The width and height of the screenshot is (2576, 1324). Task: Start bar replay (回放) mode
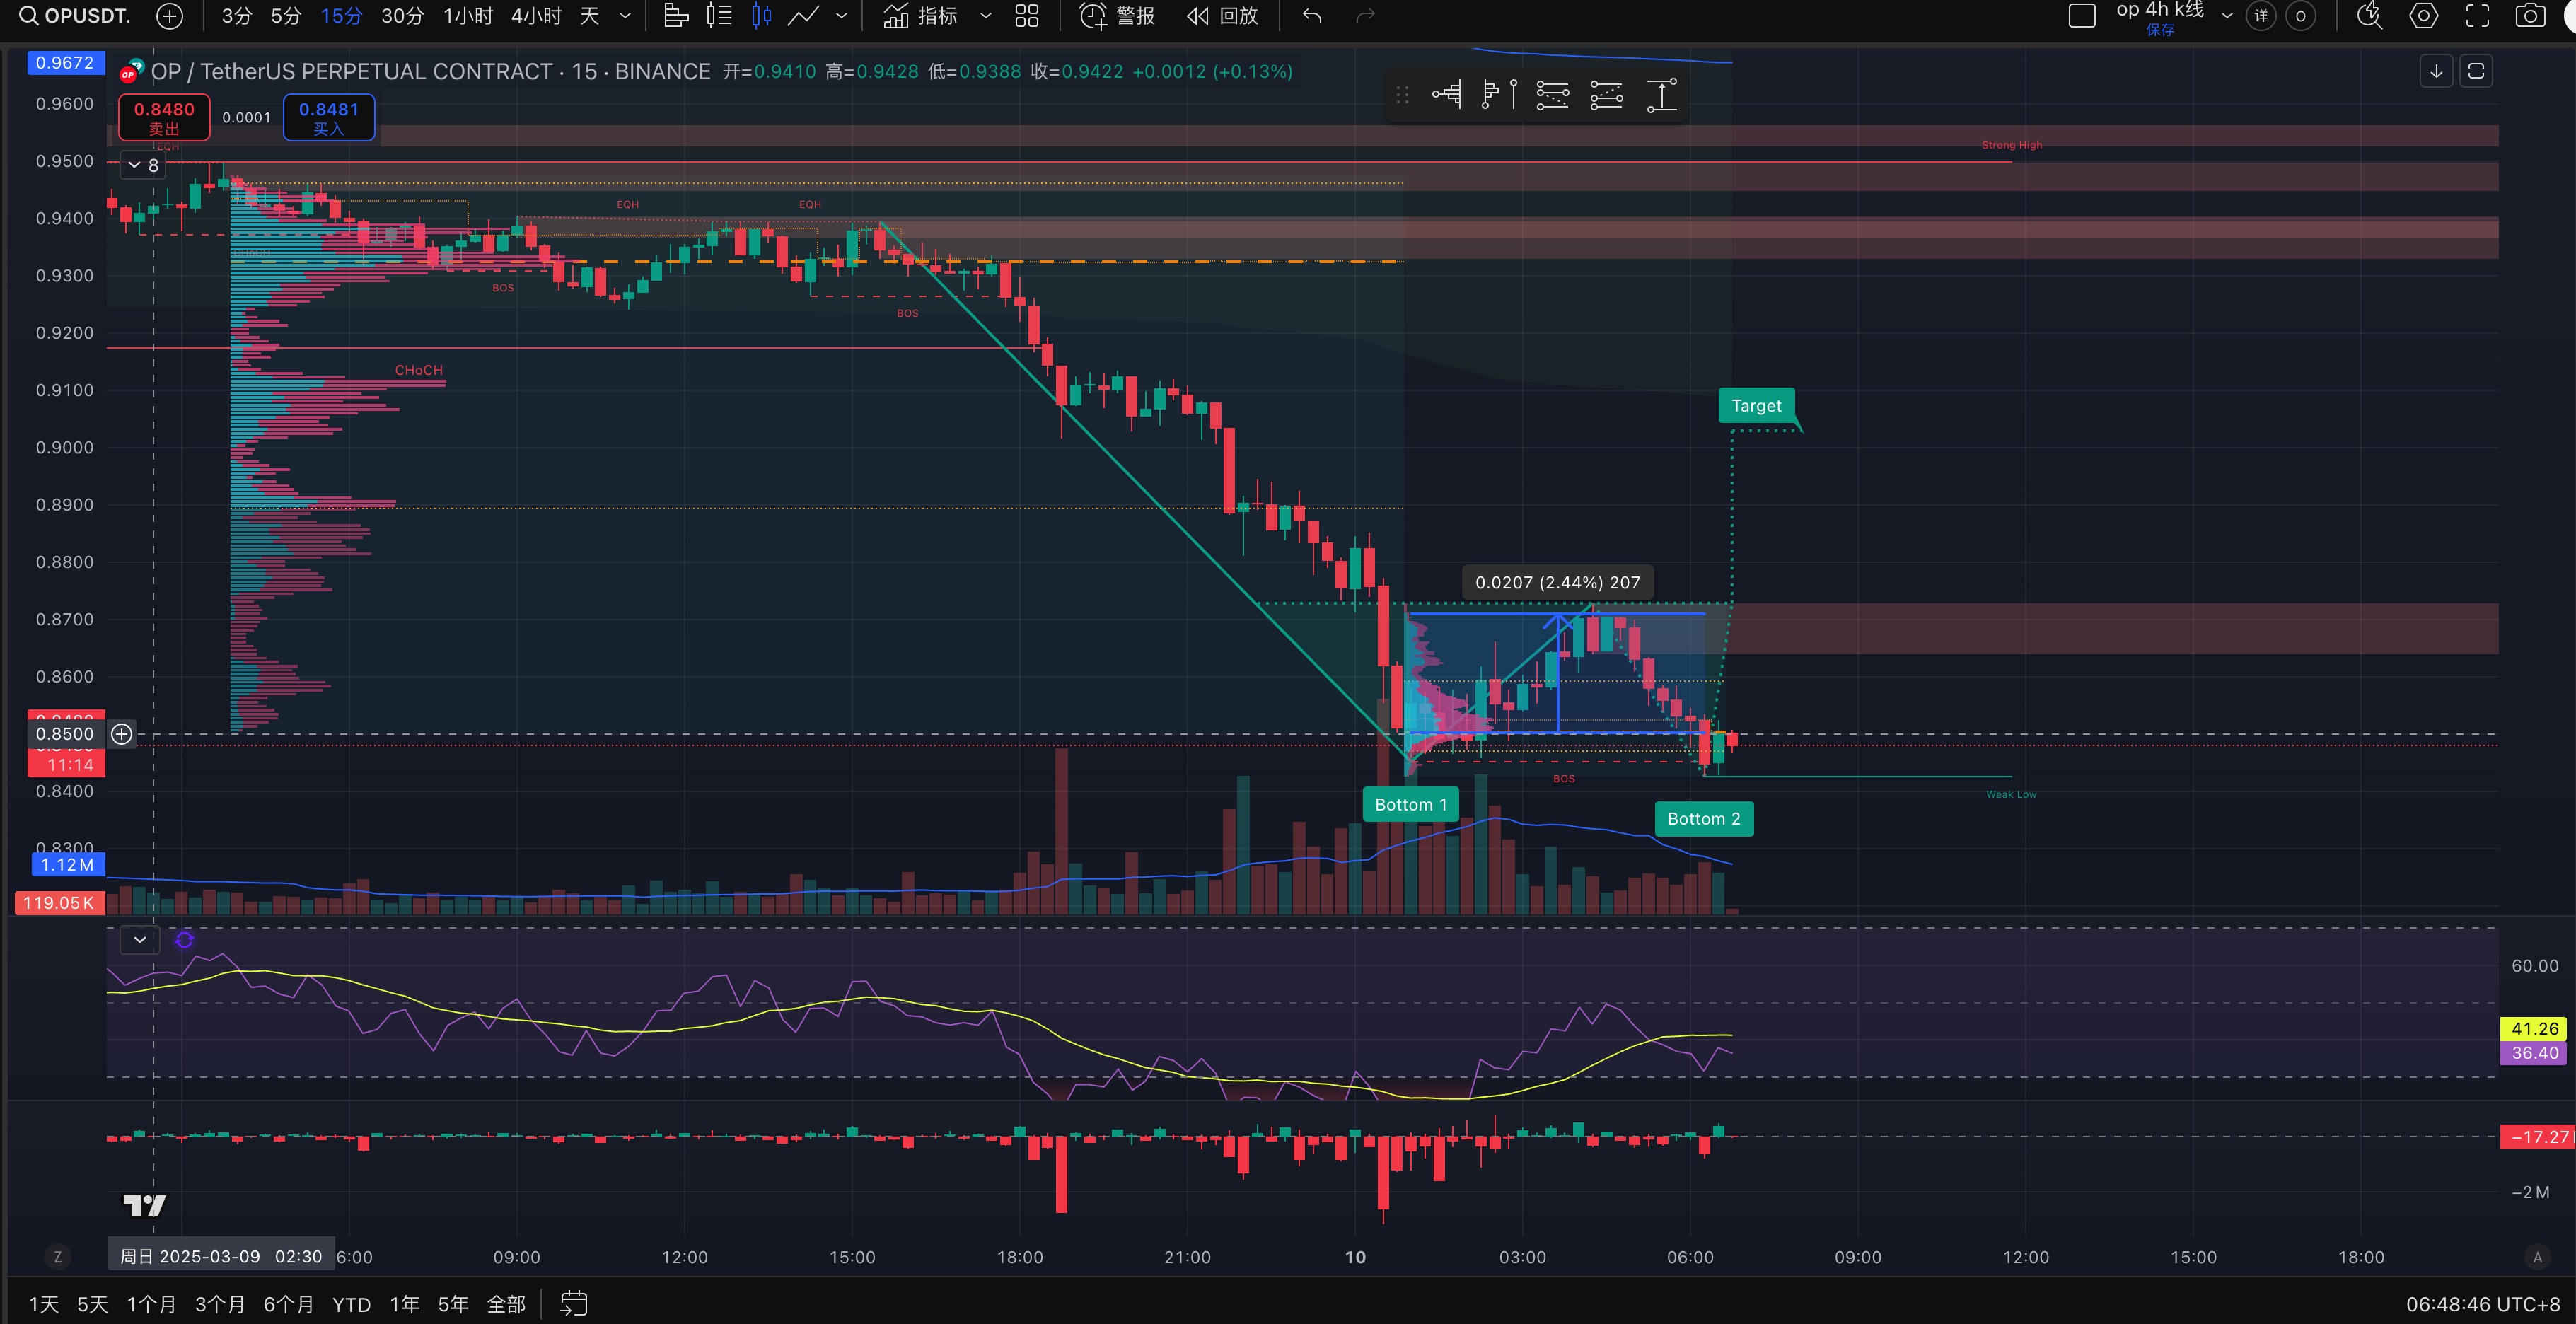click(x=1222, y=16)
